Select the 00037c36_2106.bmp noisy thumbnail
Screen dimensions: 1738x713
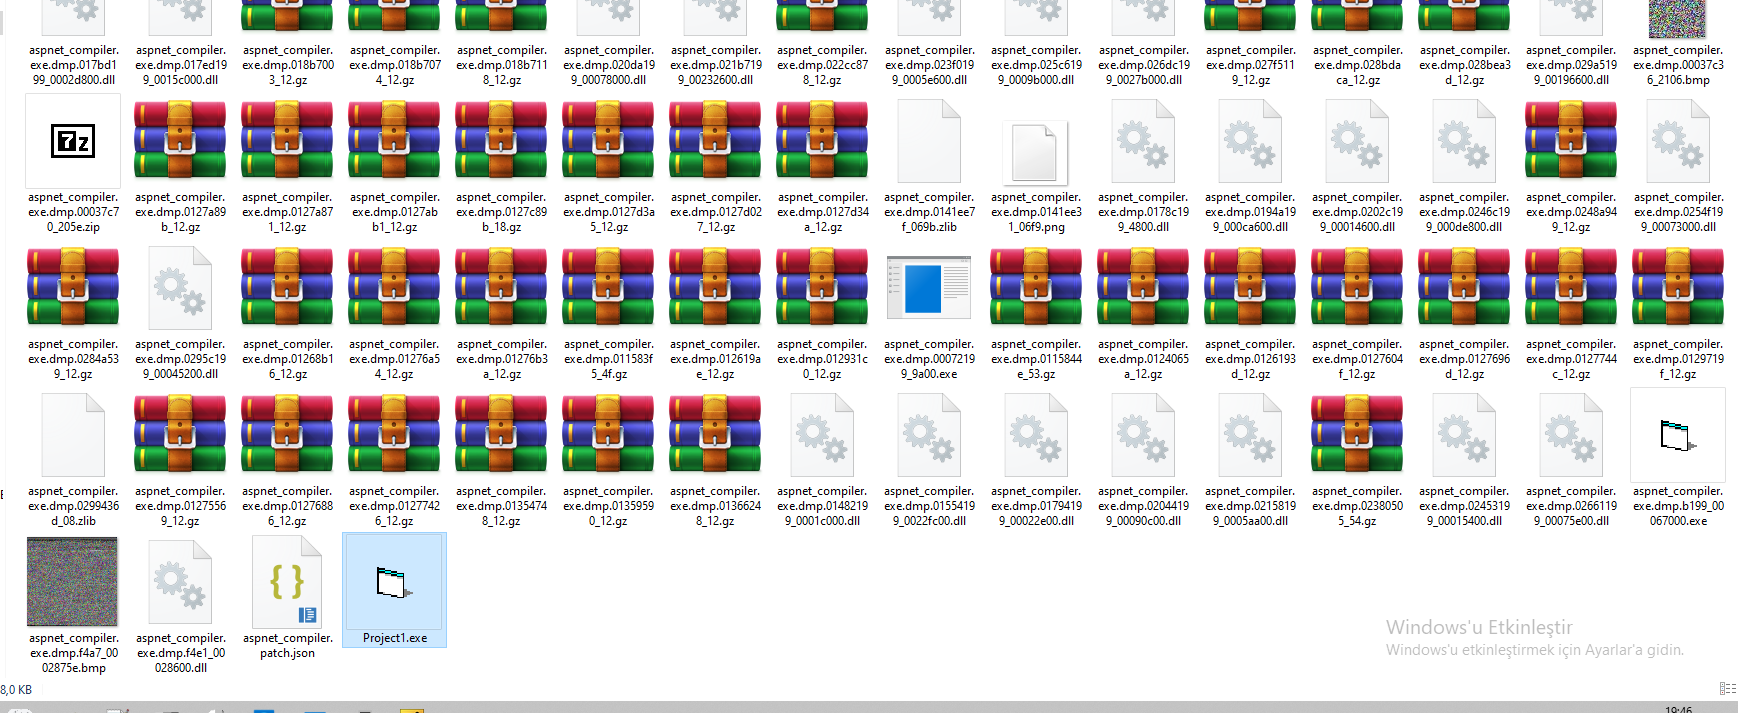pos(1677,20)
